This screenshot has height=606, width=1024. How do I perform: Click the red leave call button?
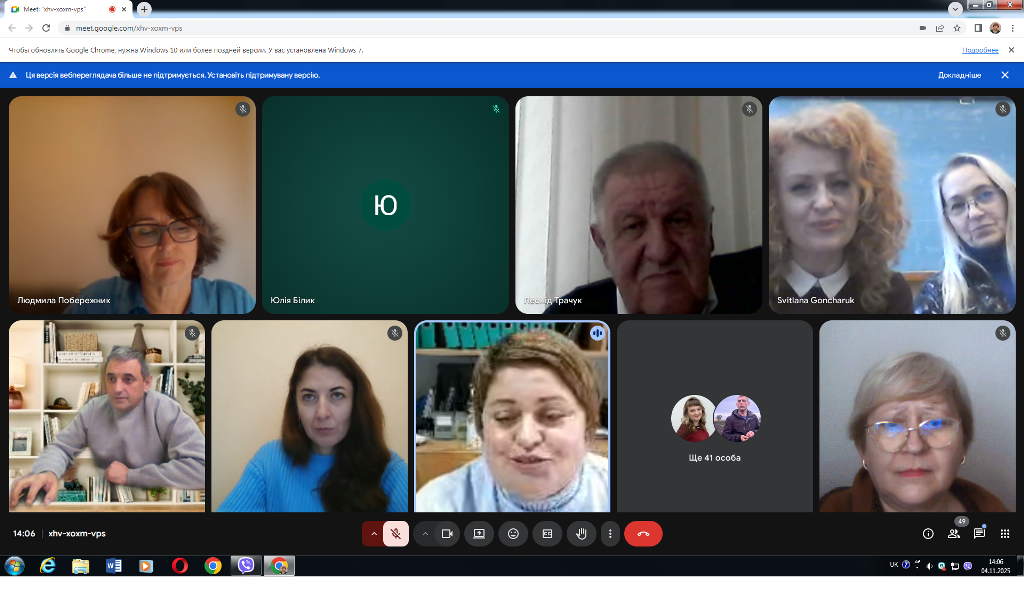point(643,534)
